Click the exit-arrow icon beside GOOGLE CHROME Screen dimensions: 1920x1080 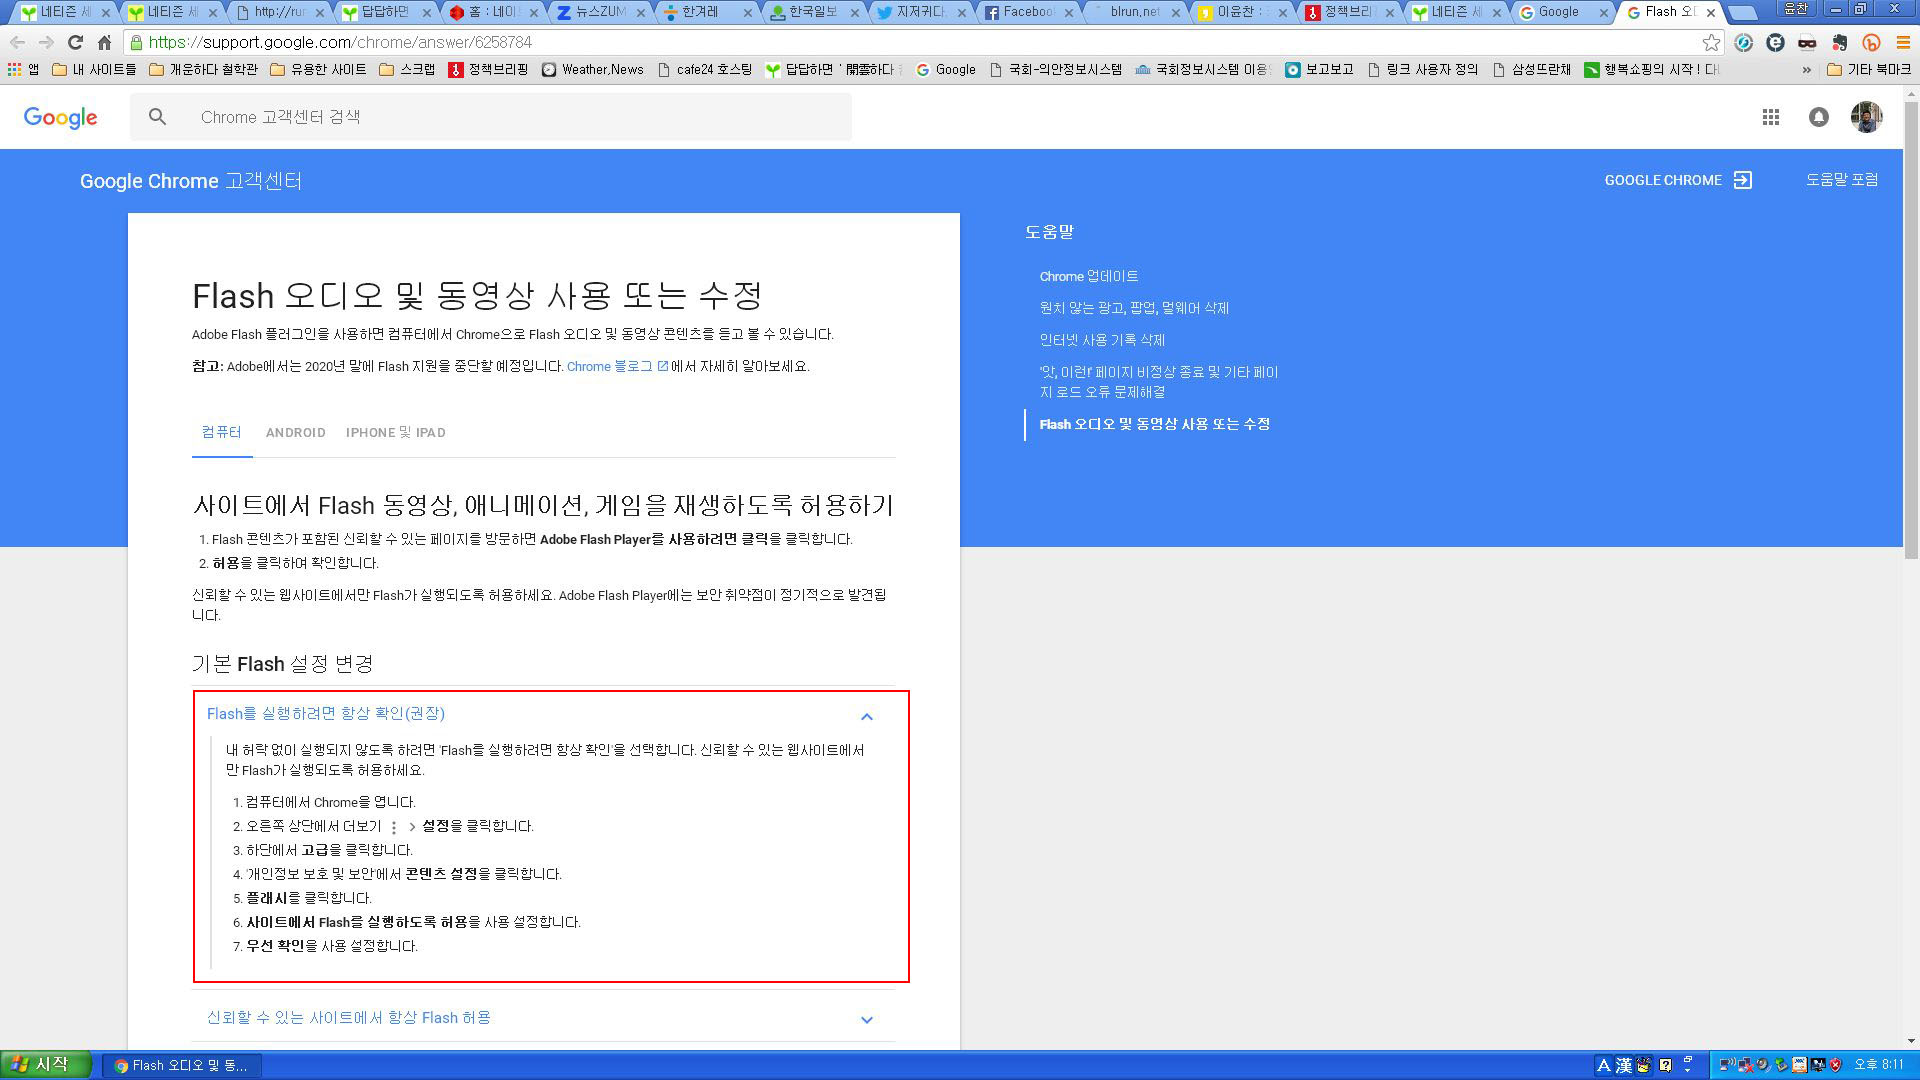pos(1743,180)
